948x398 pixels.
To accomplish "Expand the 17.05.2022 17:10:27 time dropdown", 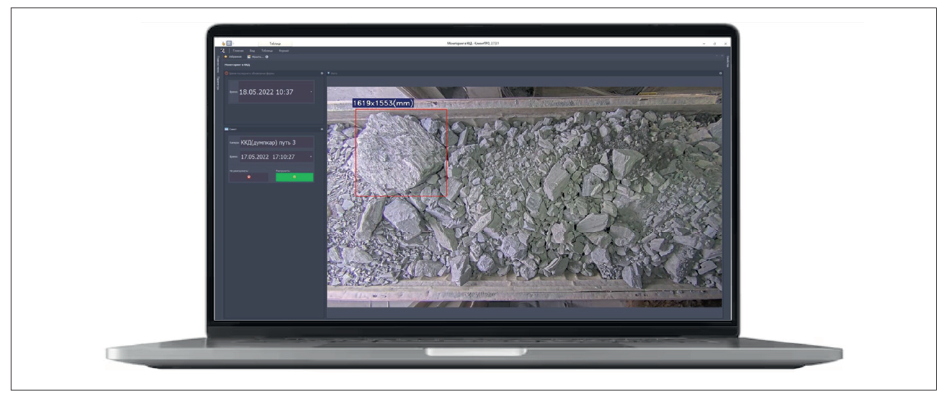I will [311, 157].
